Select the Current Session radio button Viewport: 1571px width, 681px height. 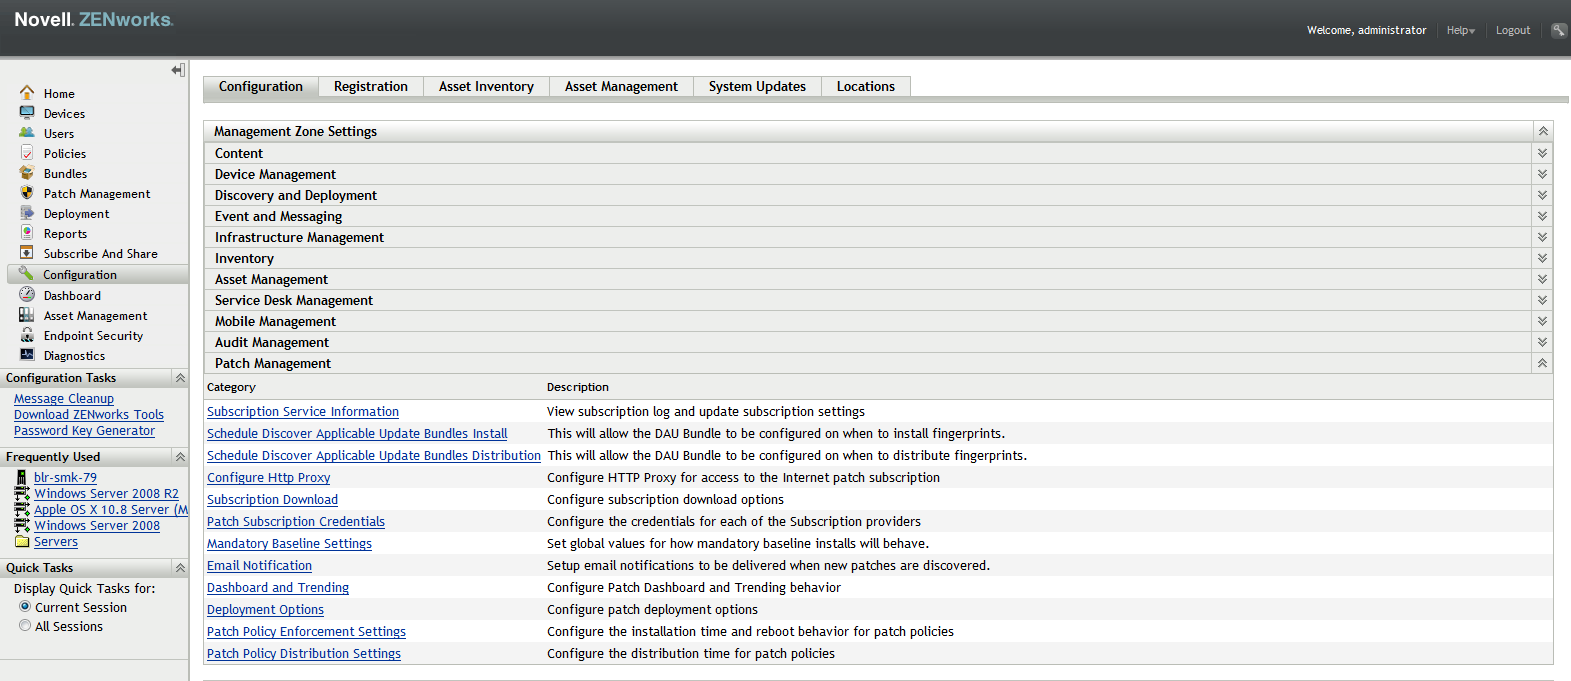click(x=25, y=606)
